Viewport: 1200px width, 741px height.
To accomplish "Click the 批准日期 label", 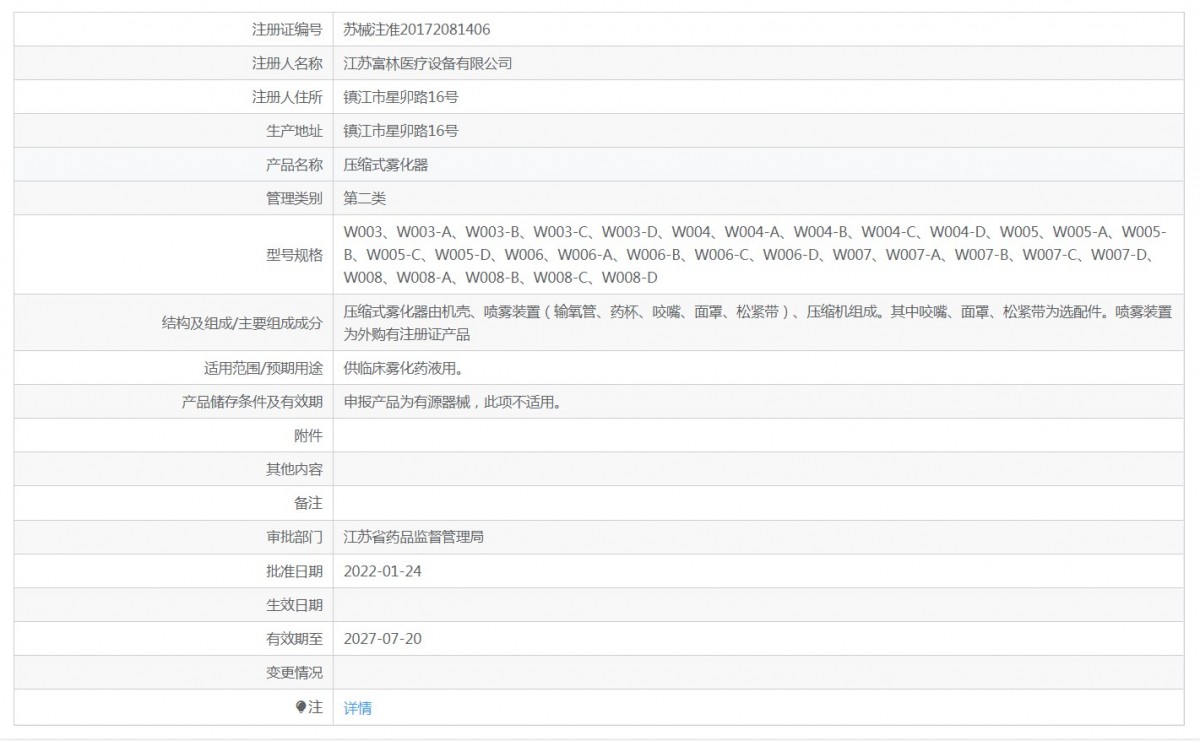I will tap(294, 571).
